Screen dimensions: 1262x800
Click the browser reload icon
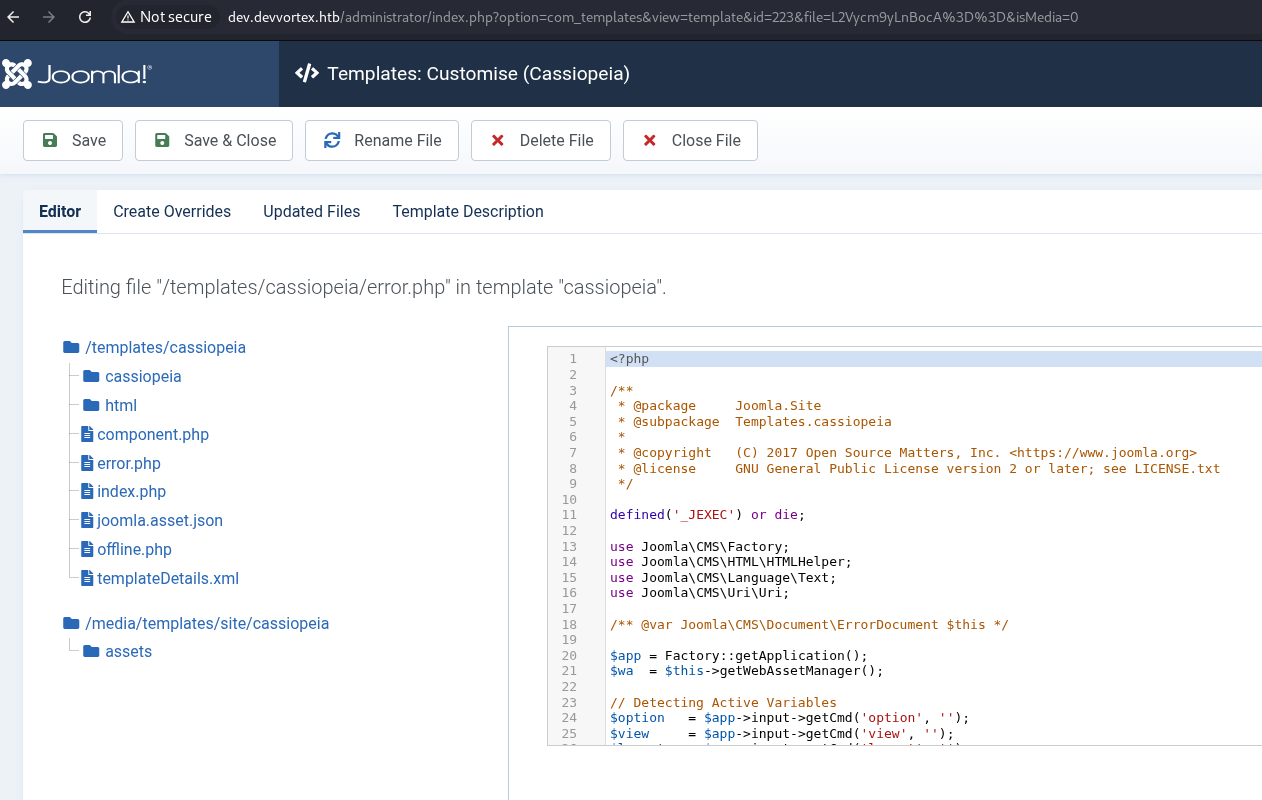85,17
